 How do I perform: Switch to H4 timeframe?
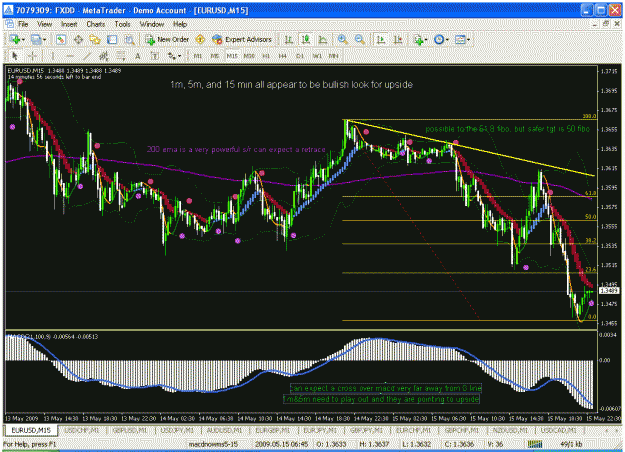click(283, 56)
